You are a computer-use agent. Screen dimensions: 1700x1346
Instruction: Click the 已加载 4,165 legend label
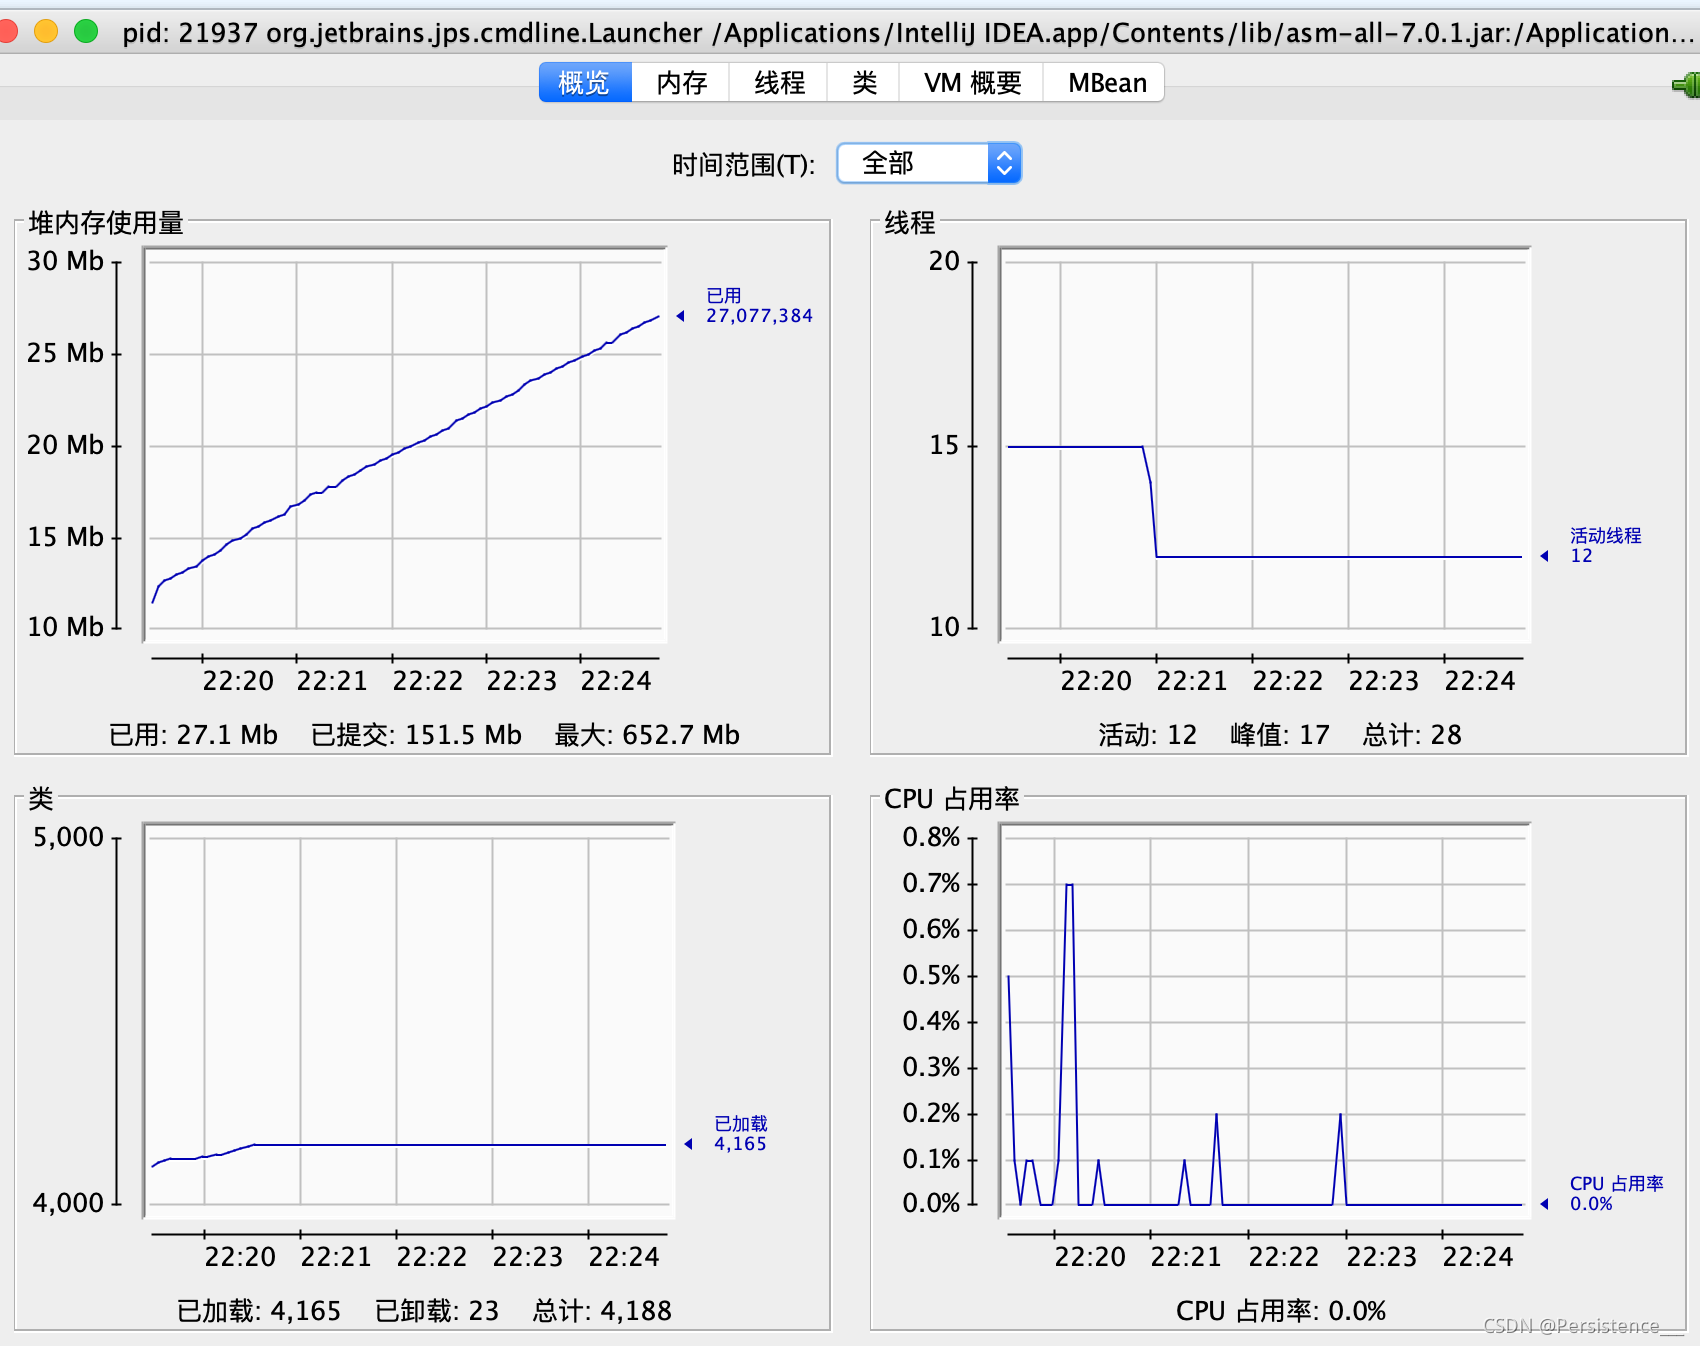click(x=741, y=1134)
